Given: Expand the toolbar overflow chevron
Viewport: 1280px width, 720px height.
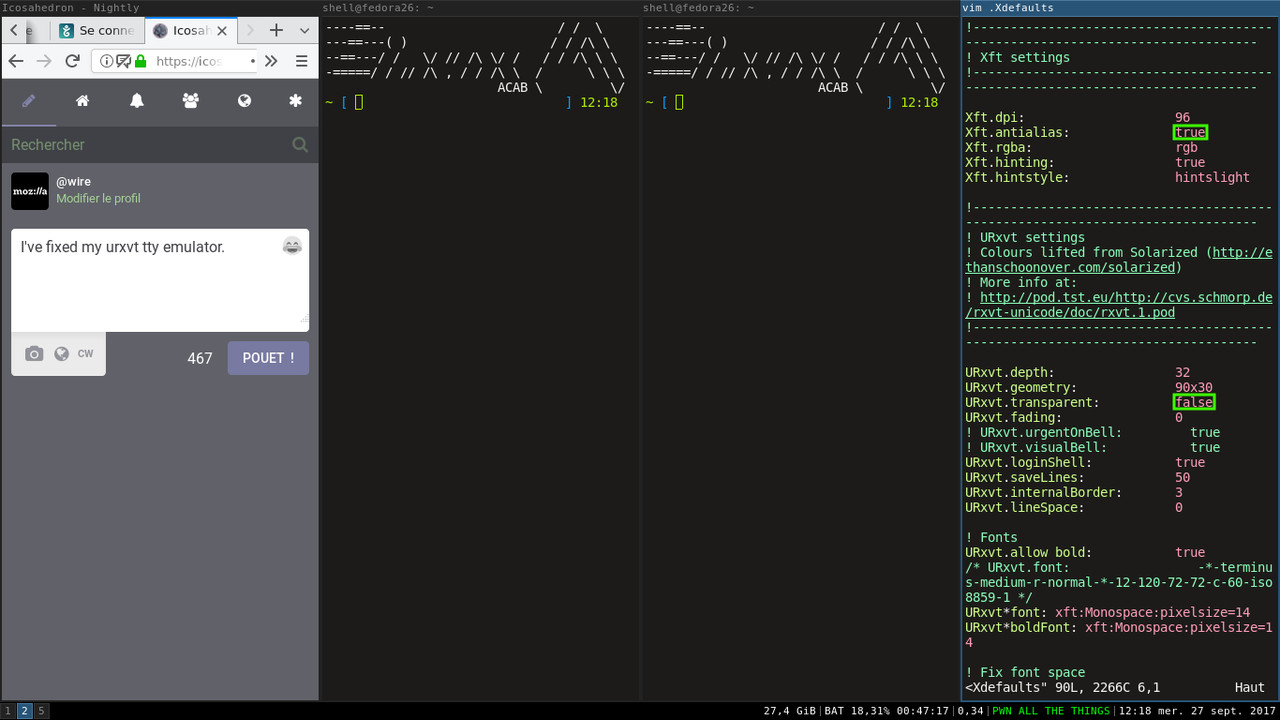Looking at the screenshot, I should tap(271, 61).
